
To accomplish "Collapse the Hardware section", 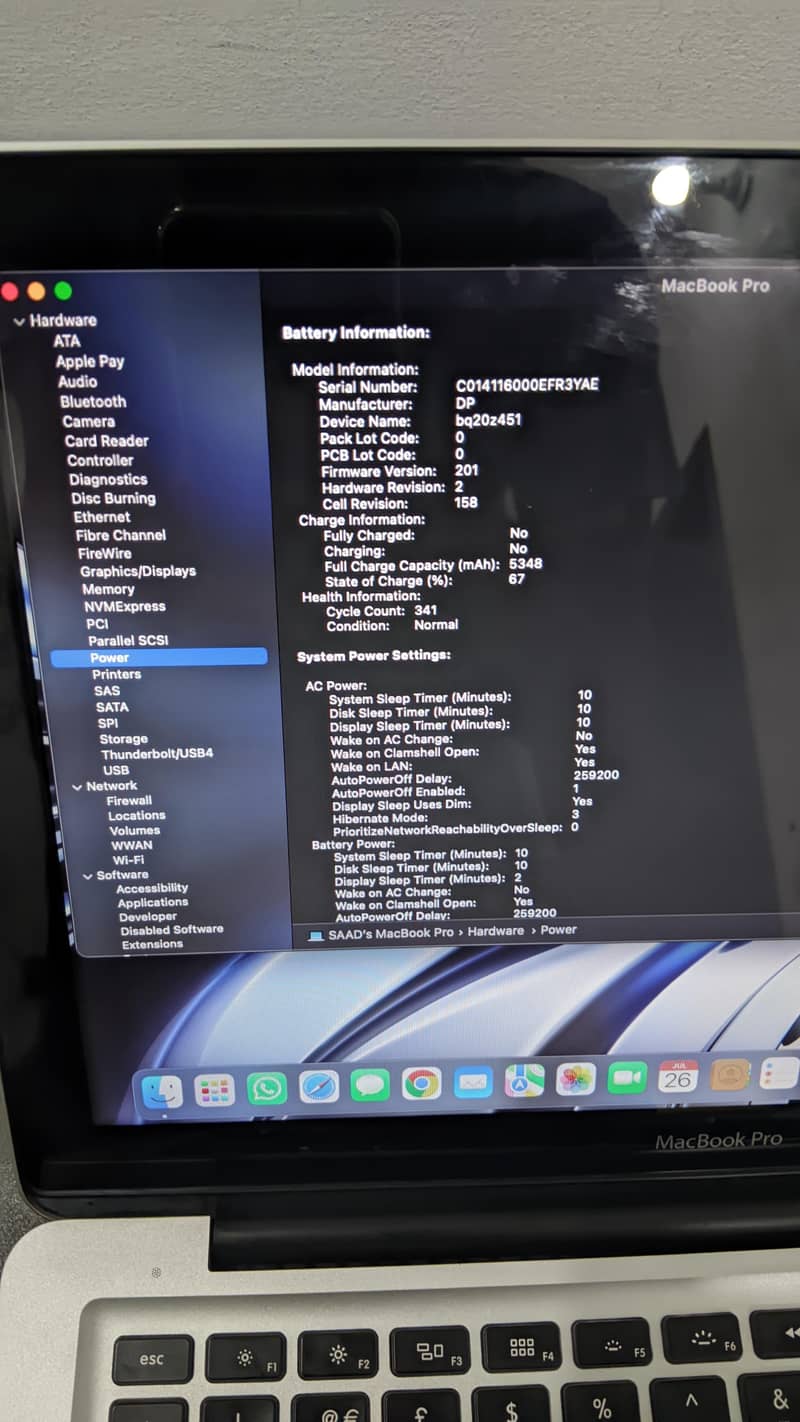I will click(x=19, y=322).
